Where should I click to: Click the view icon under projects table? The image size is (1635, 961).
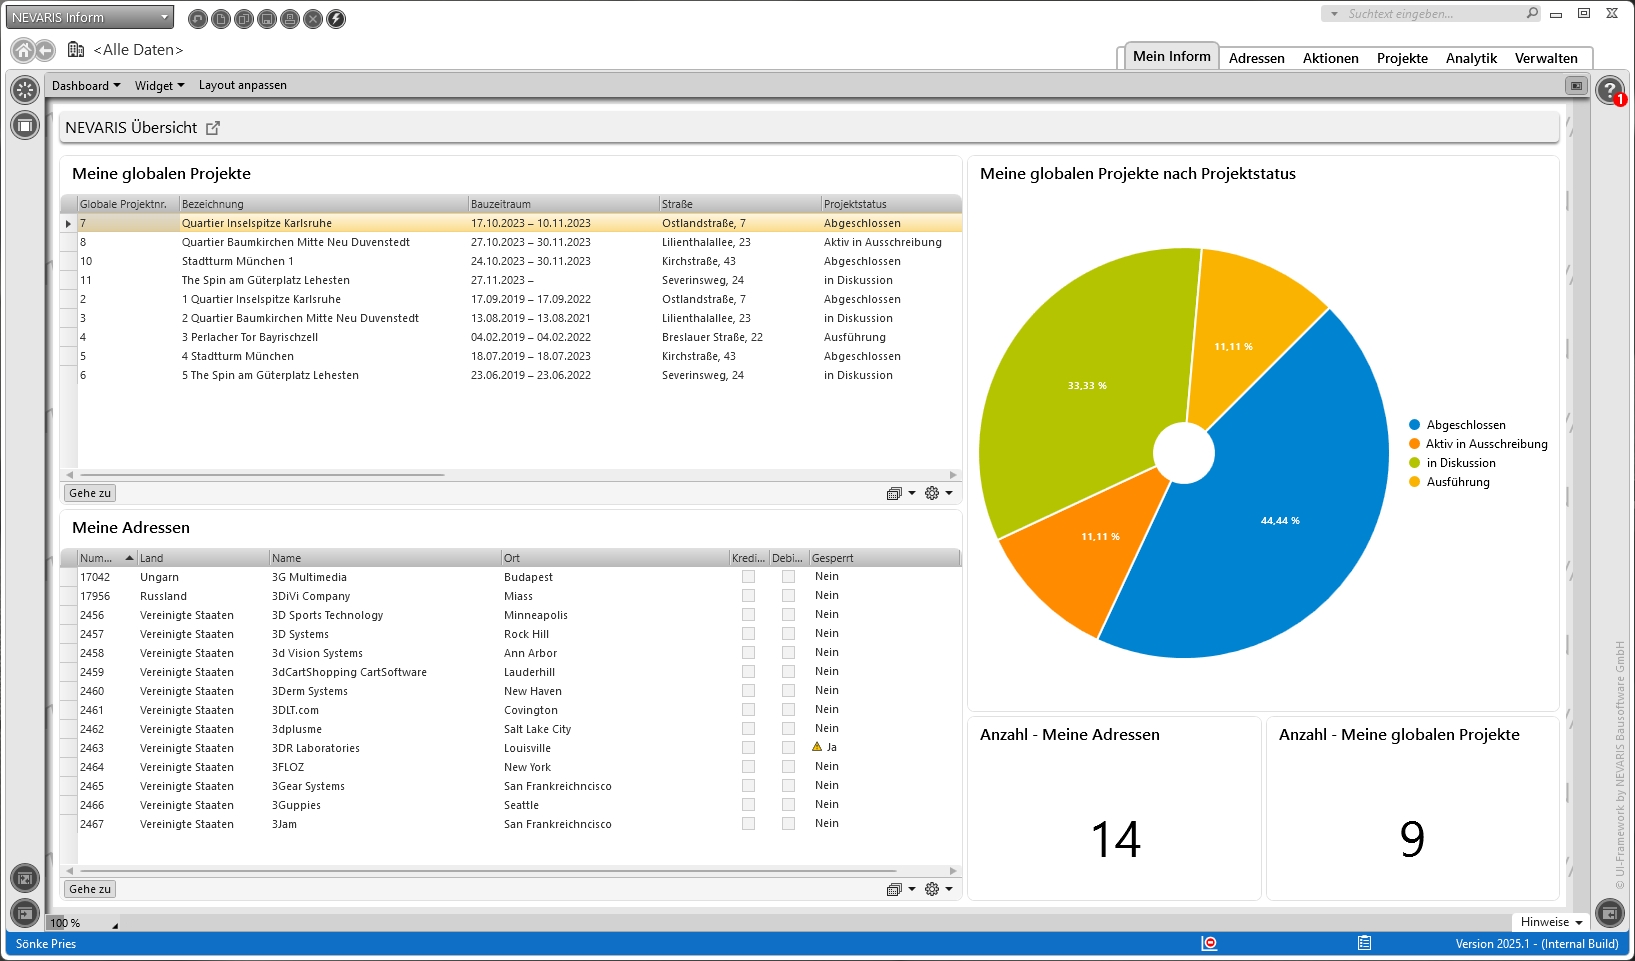coord(895,493)
